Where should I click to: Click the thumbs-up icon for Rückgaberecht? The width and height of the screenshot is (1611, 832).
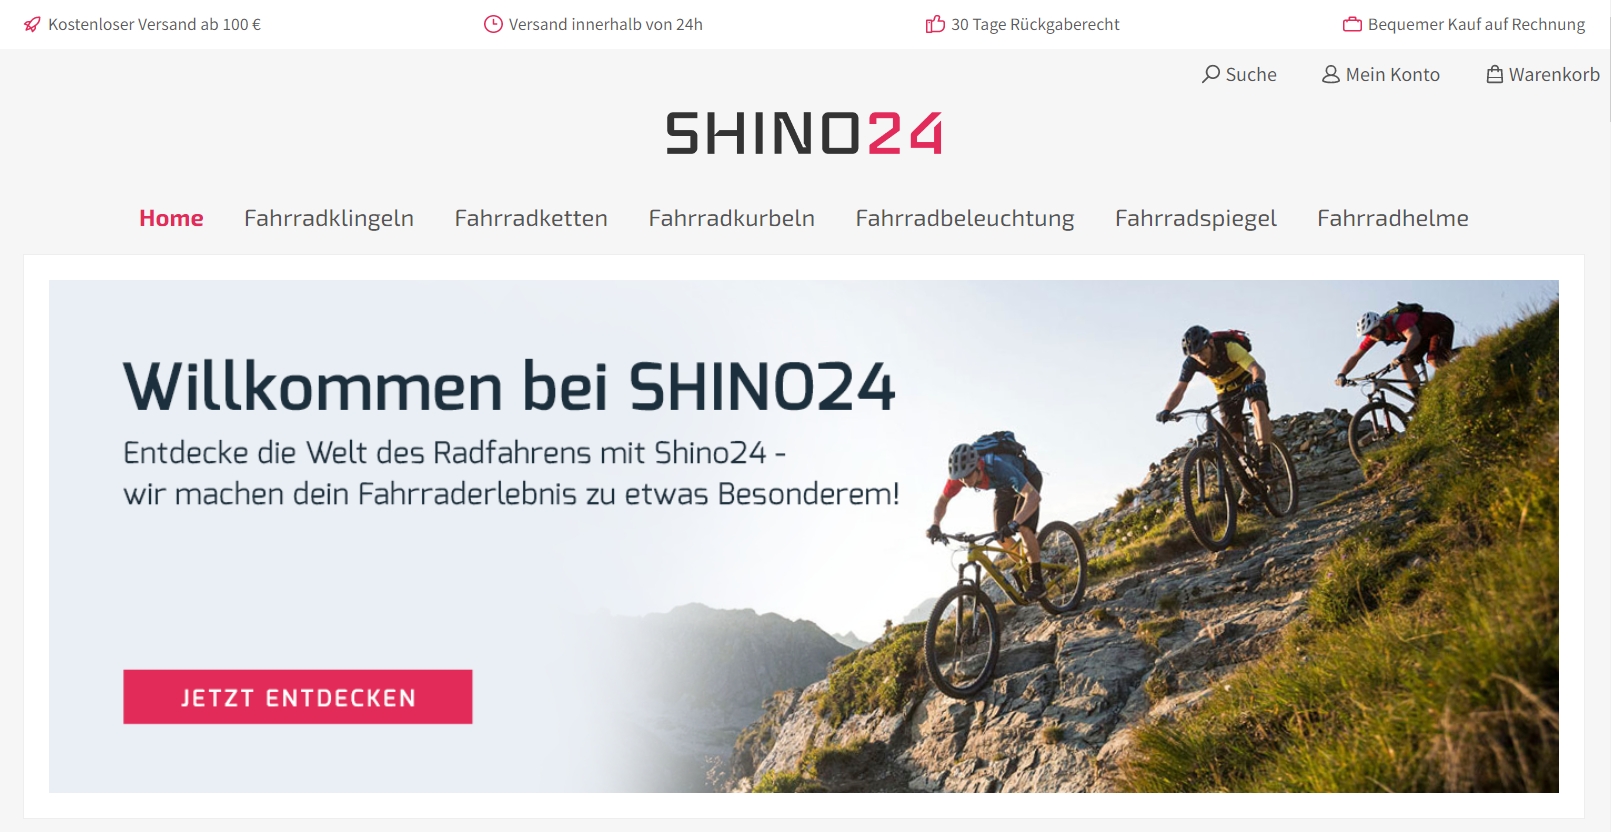click(935, 24)
